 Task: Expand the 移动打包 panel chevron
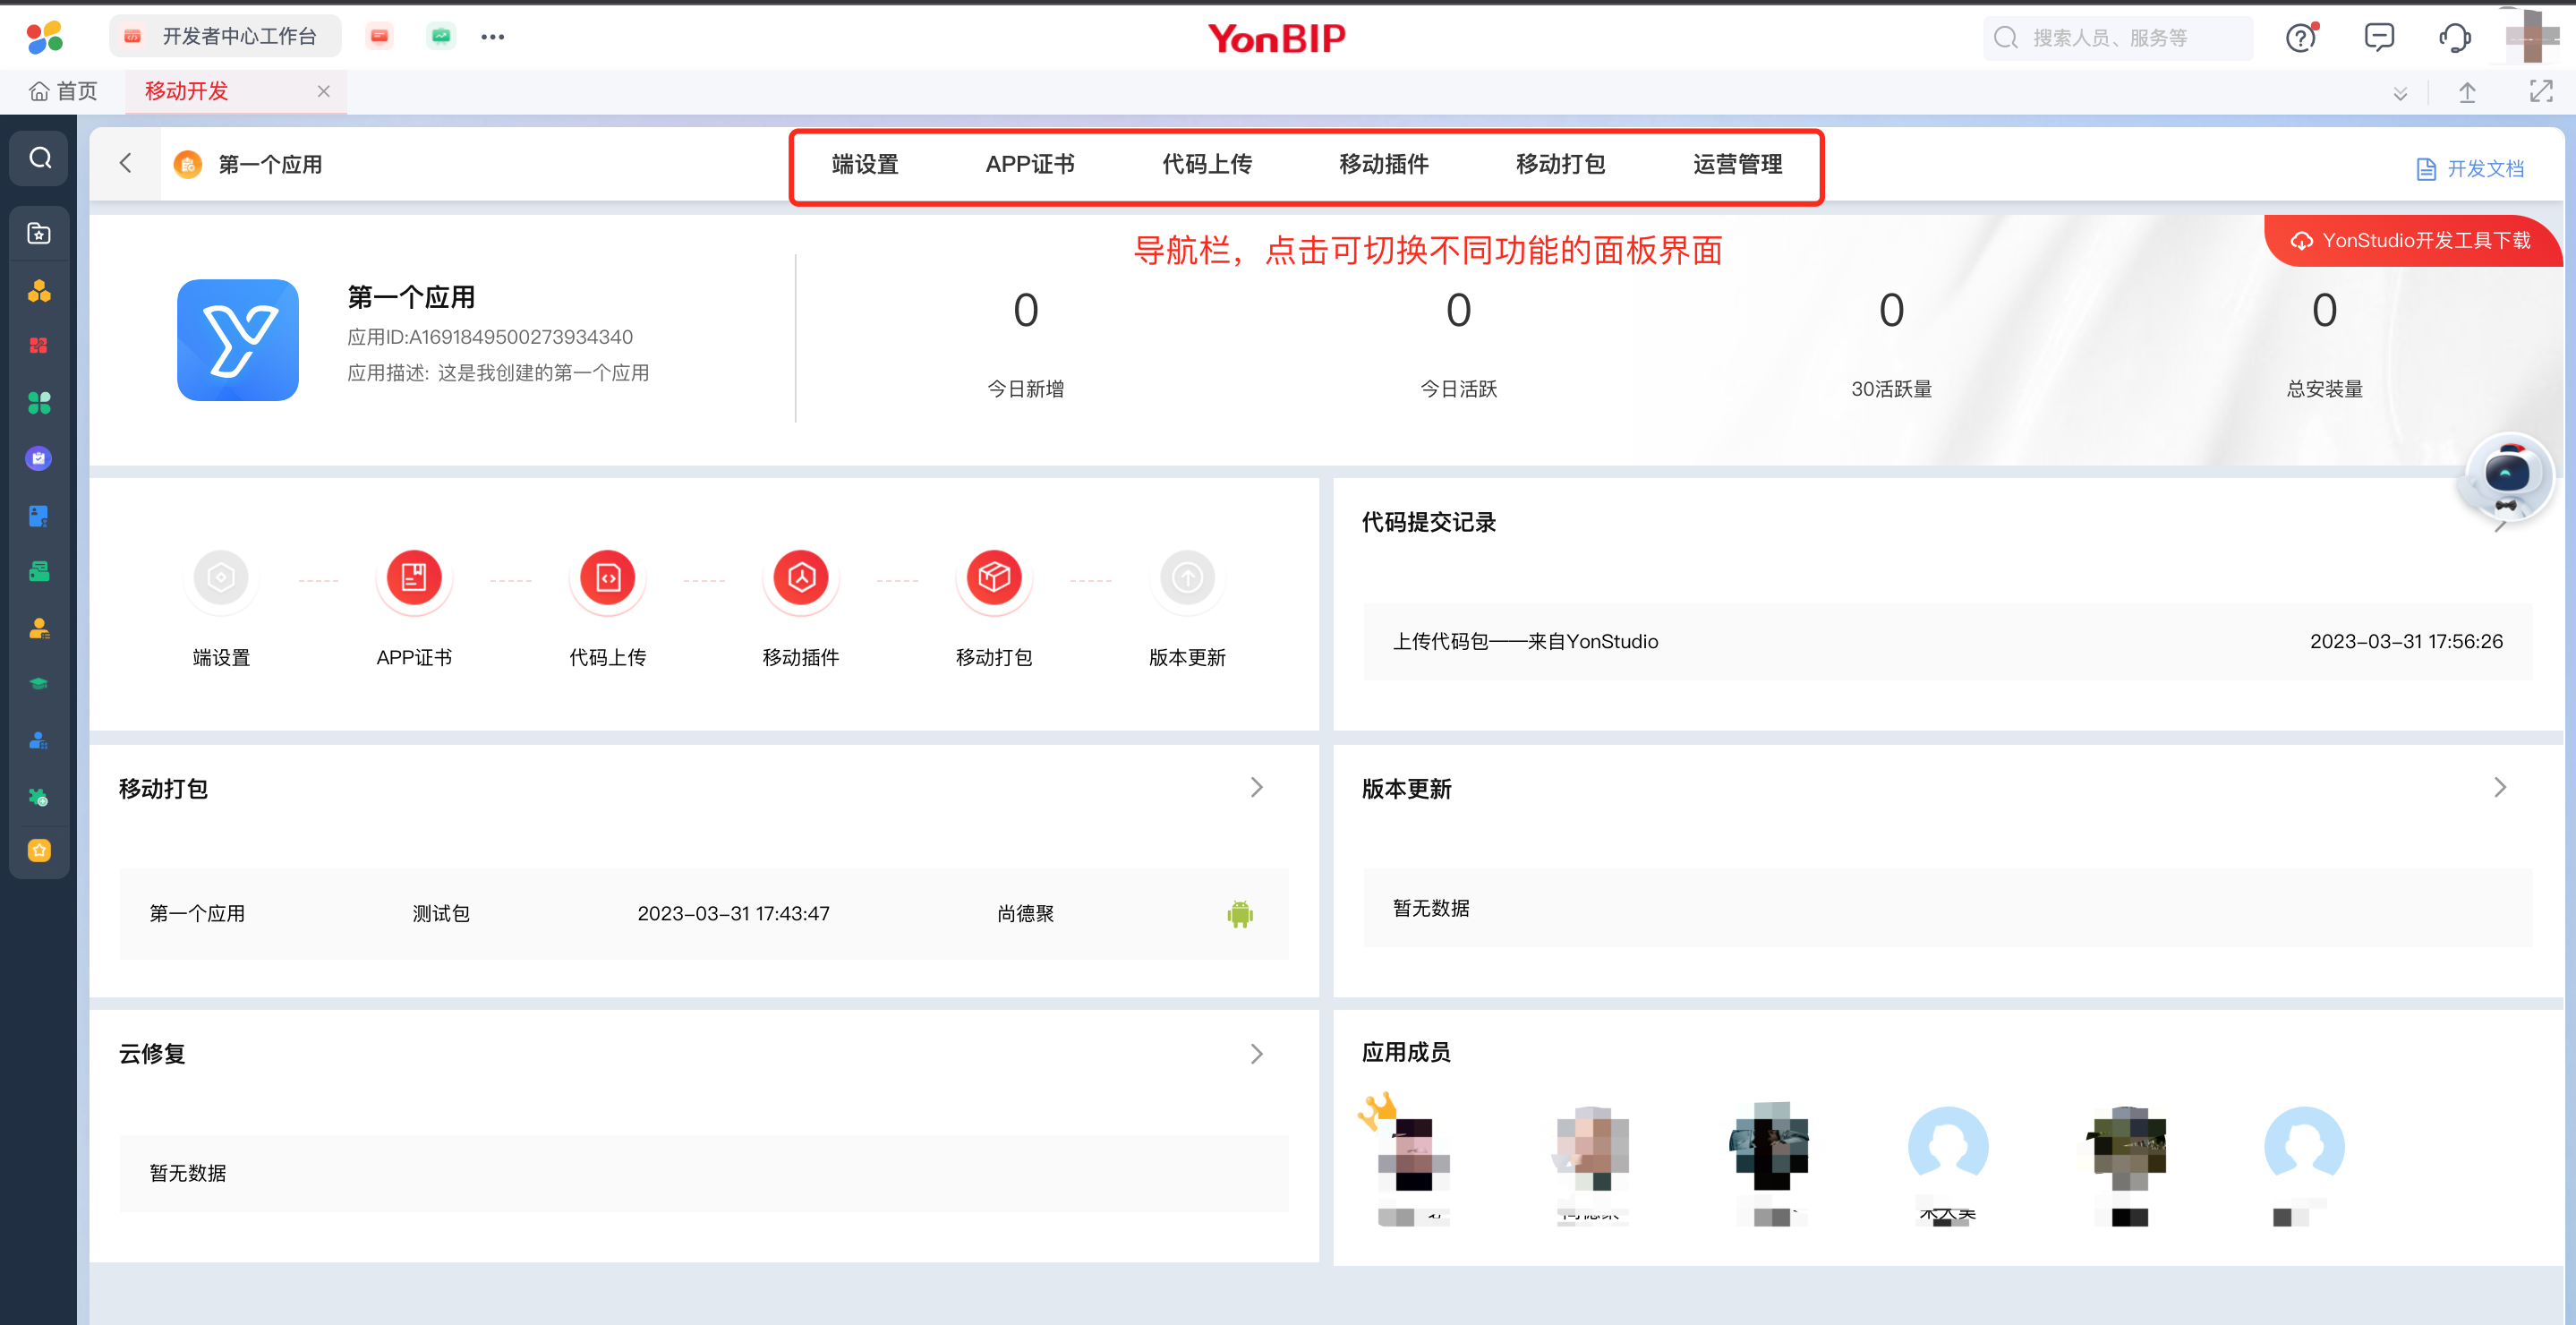click(x=1257, y=788)
